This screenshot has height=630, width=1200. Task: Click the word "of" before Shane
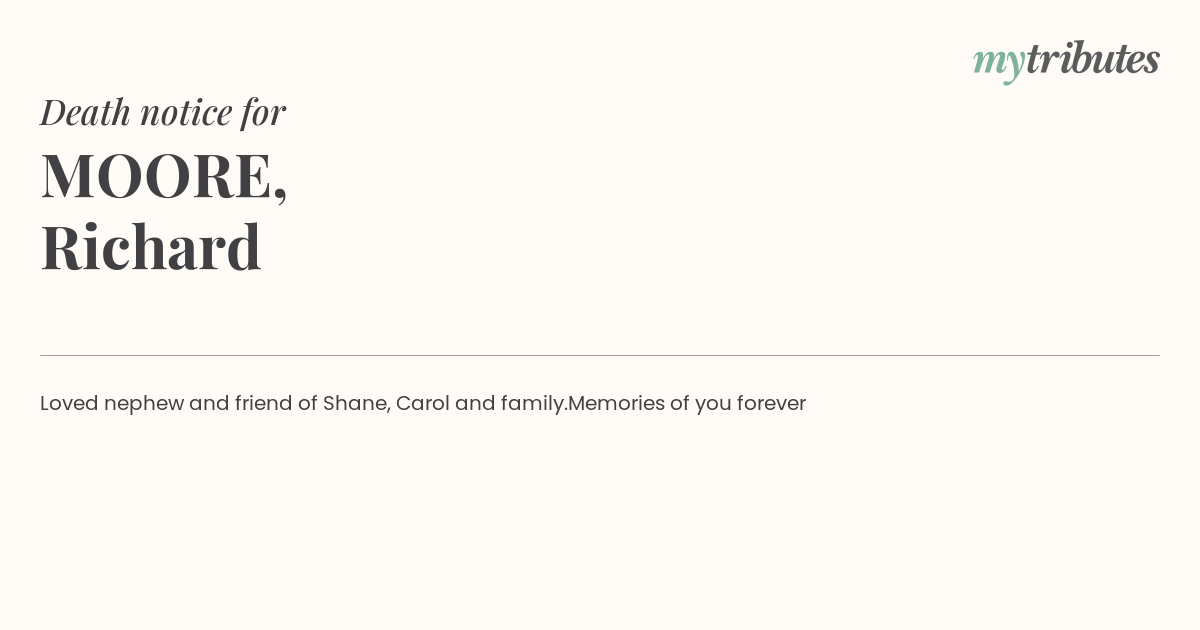click(307, 403)
